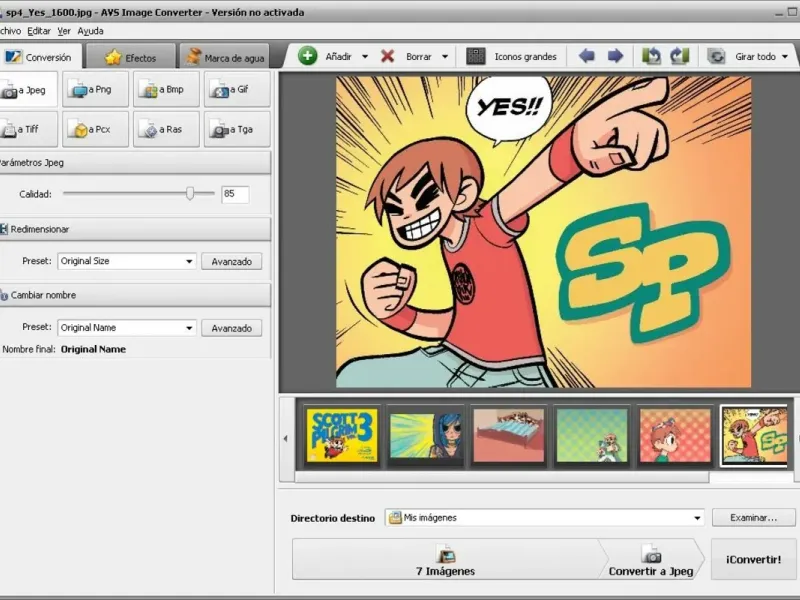Select the green checkered thumbnail
This screenshot has height=600, width=800.
pyautogui.click(x=592, y=435)
